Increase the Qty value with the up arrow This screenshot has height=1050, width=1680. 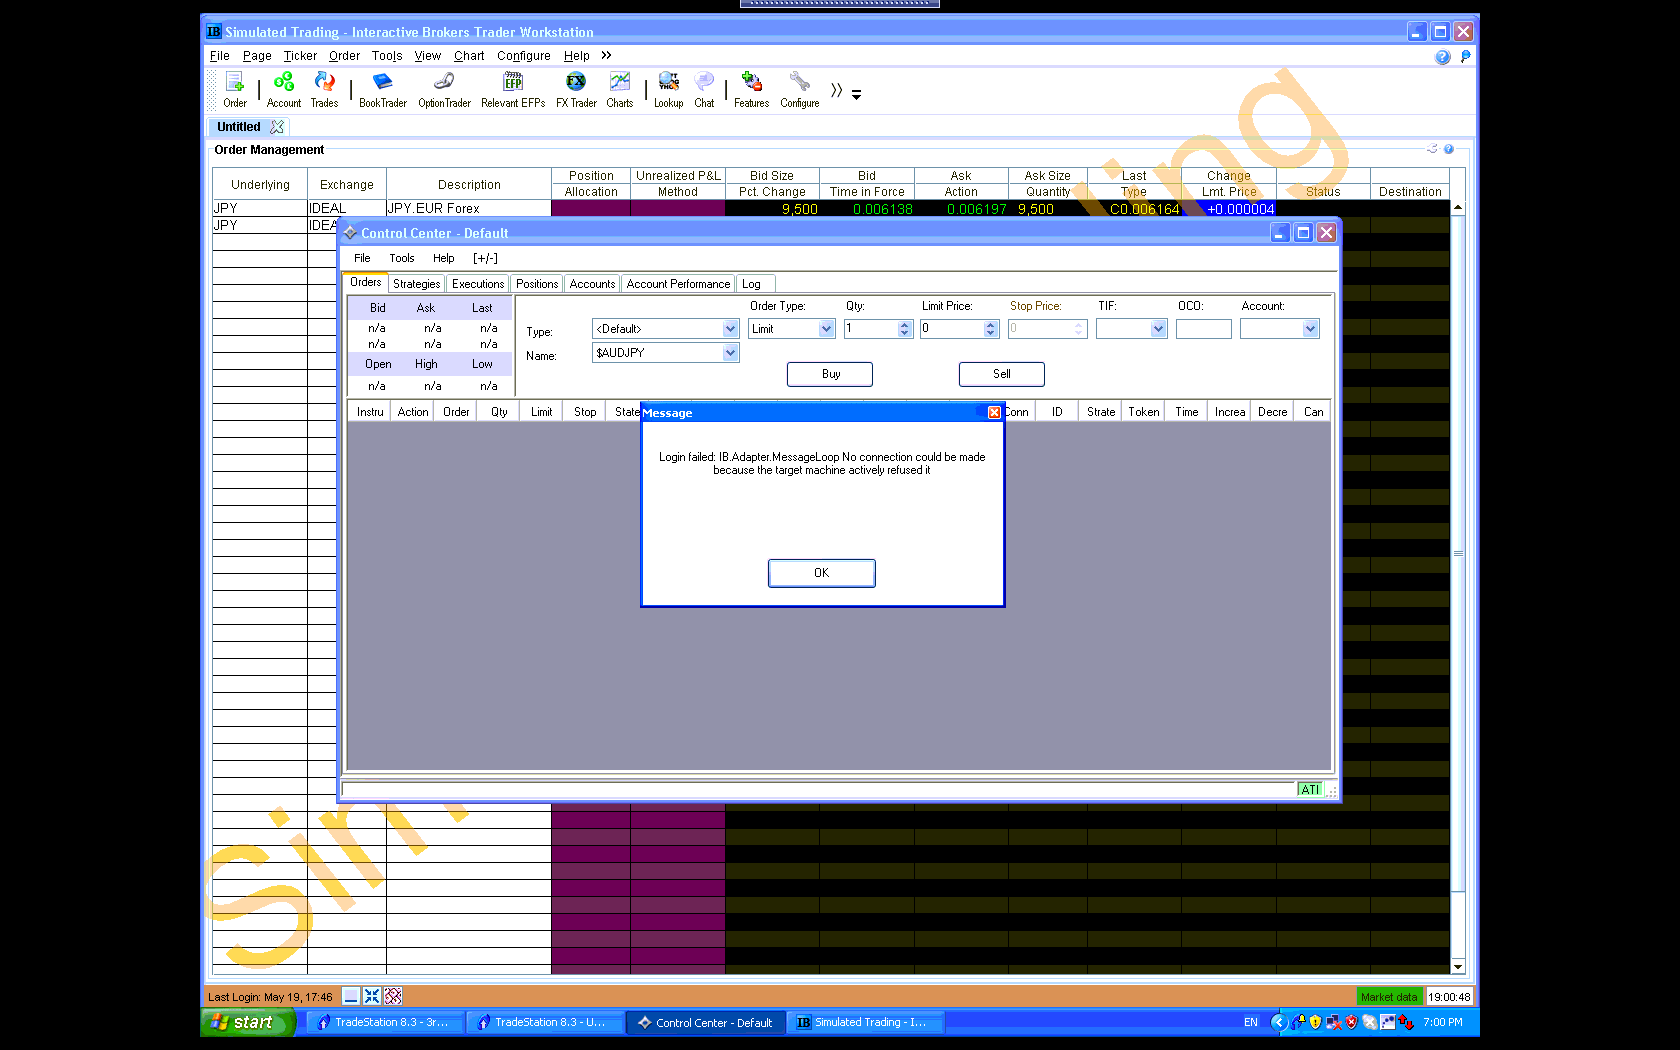point(905,324)
